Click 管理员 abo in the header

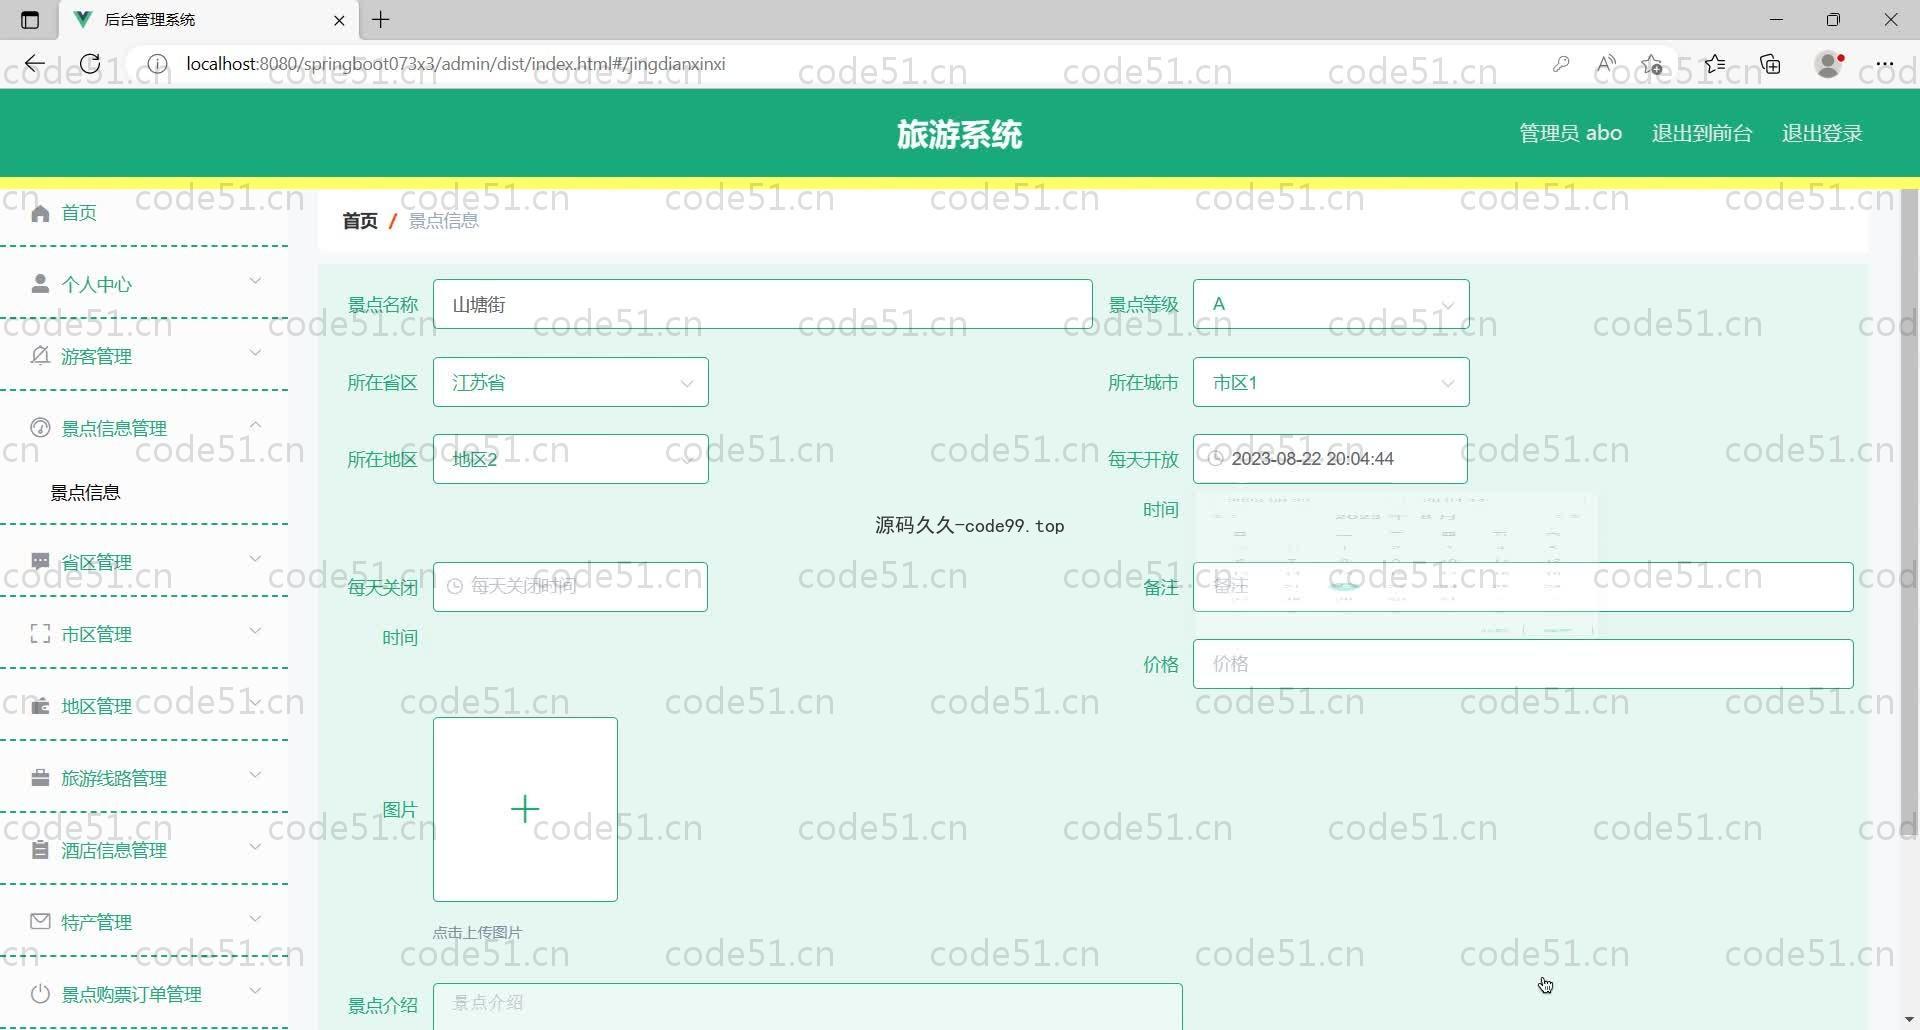point(1570,133)
